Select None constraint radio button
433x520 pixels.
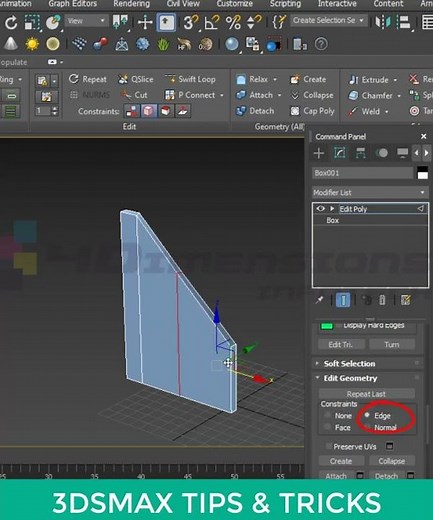(327, 415)
